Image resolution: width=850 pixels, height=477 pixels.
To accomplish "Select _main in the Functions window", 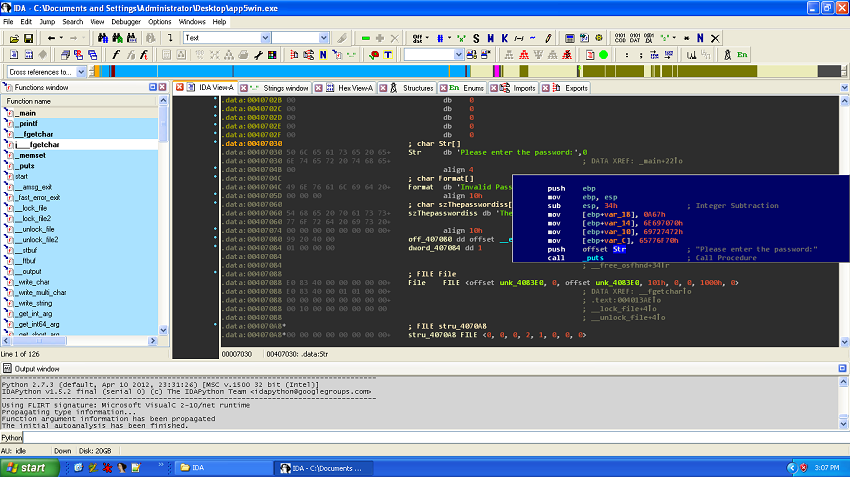I will [26, 113].
